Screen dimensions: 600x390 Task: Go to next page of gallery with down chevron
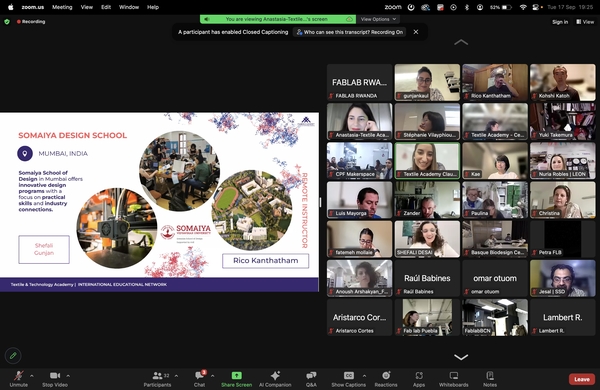click(x=461, y=357)
